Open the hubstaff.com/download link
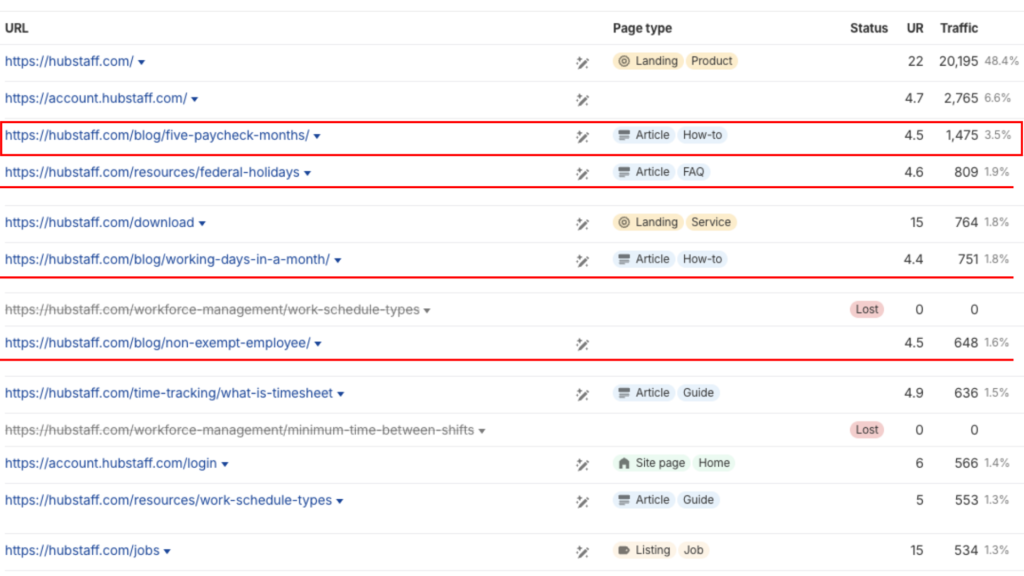 tap(99, 223)
